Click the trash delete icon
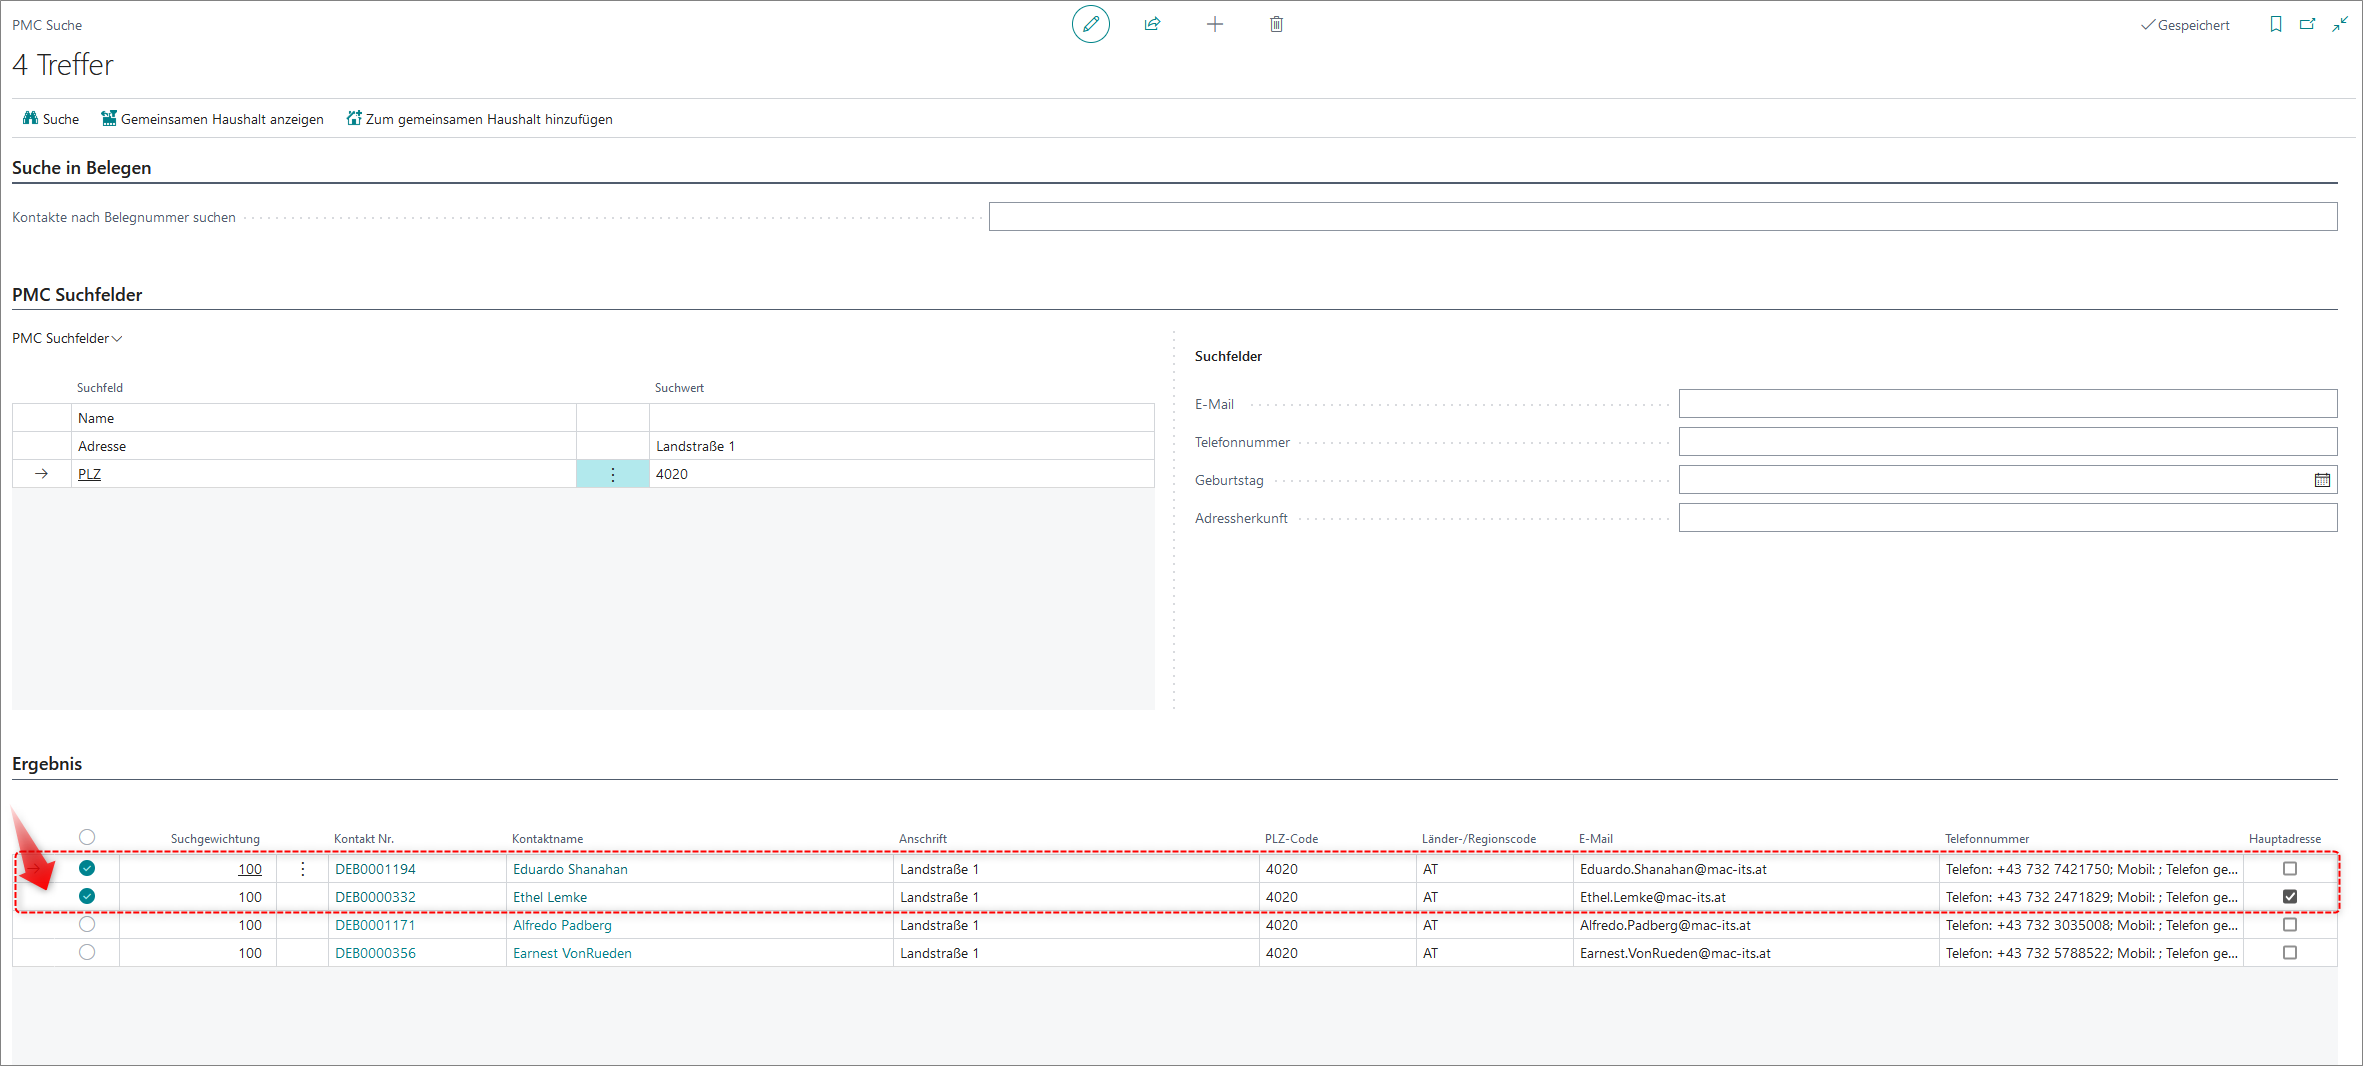 click(1276, 24)
